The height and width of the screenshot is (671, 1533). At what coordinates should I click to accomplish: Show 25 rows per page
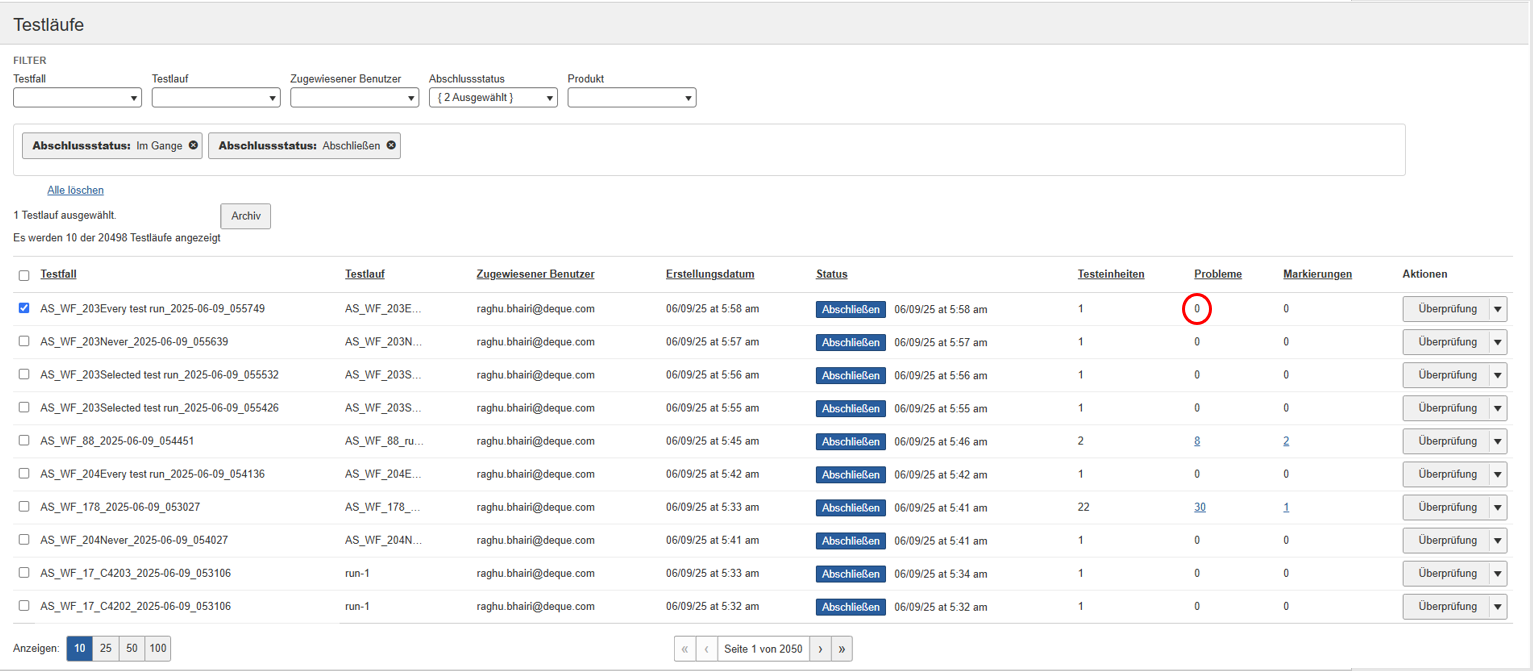point(105,649)
